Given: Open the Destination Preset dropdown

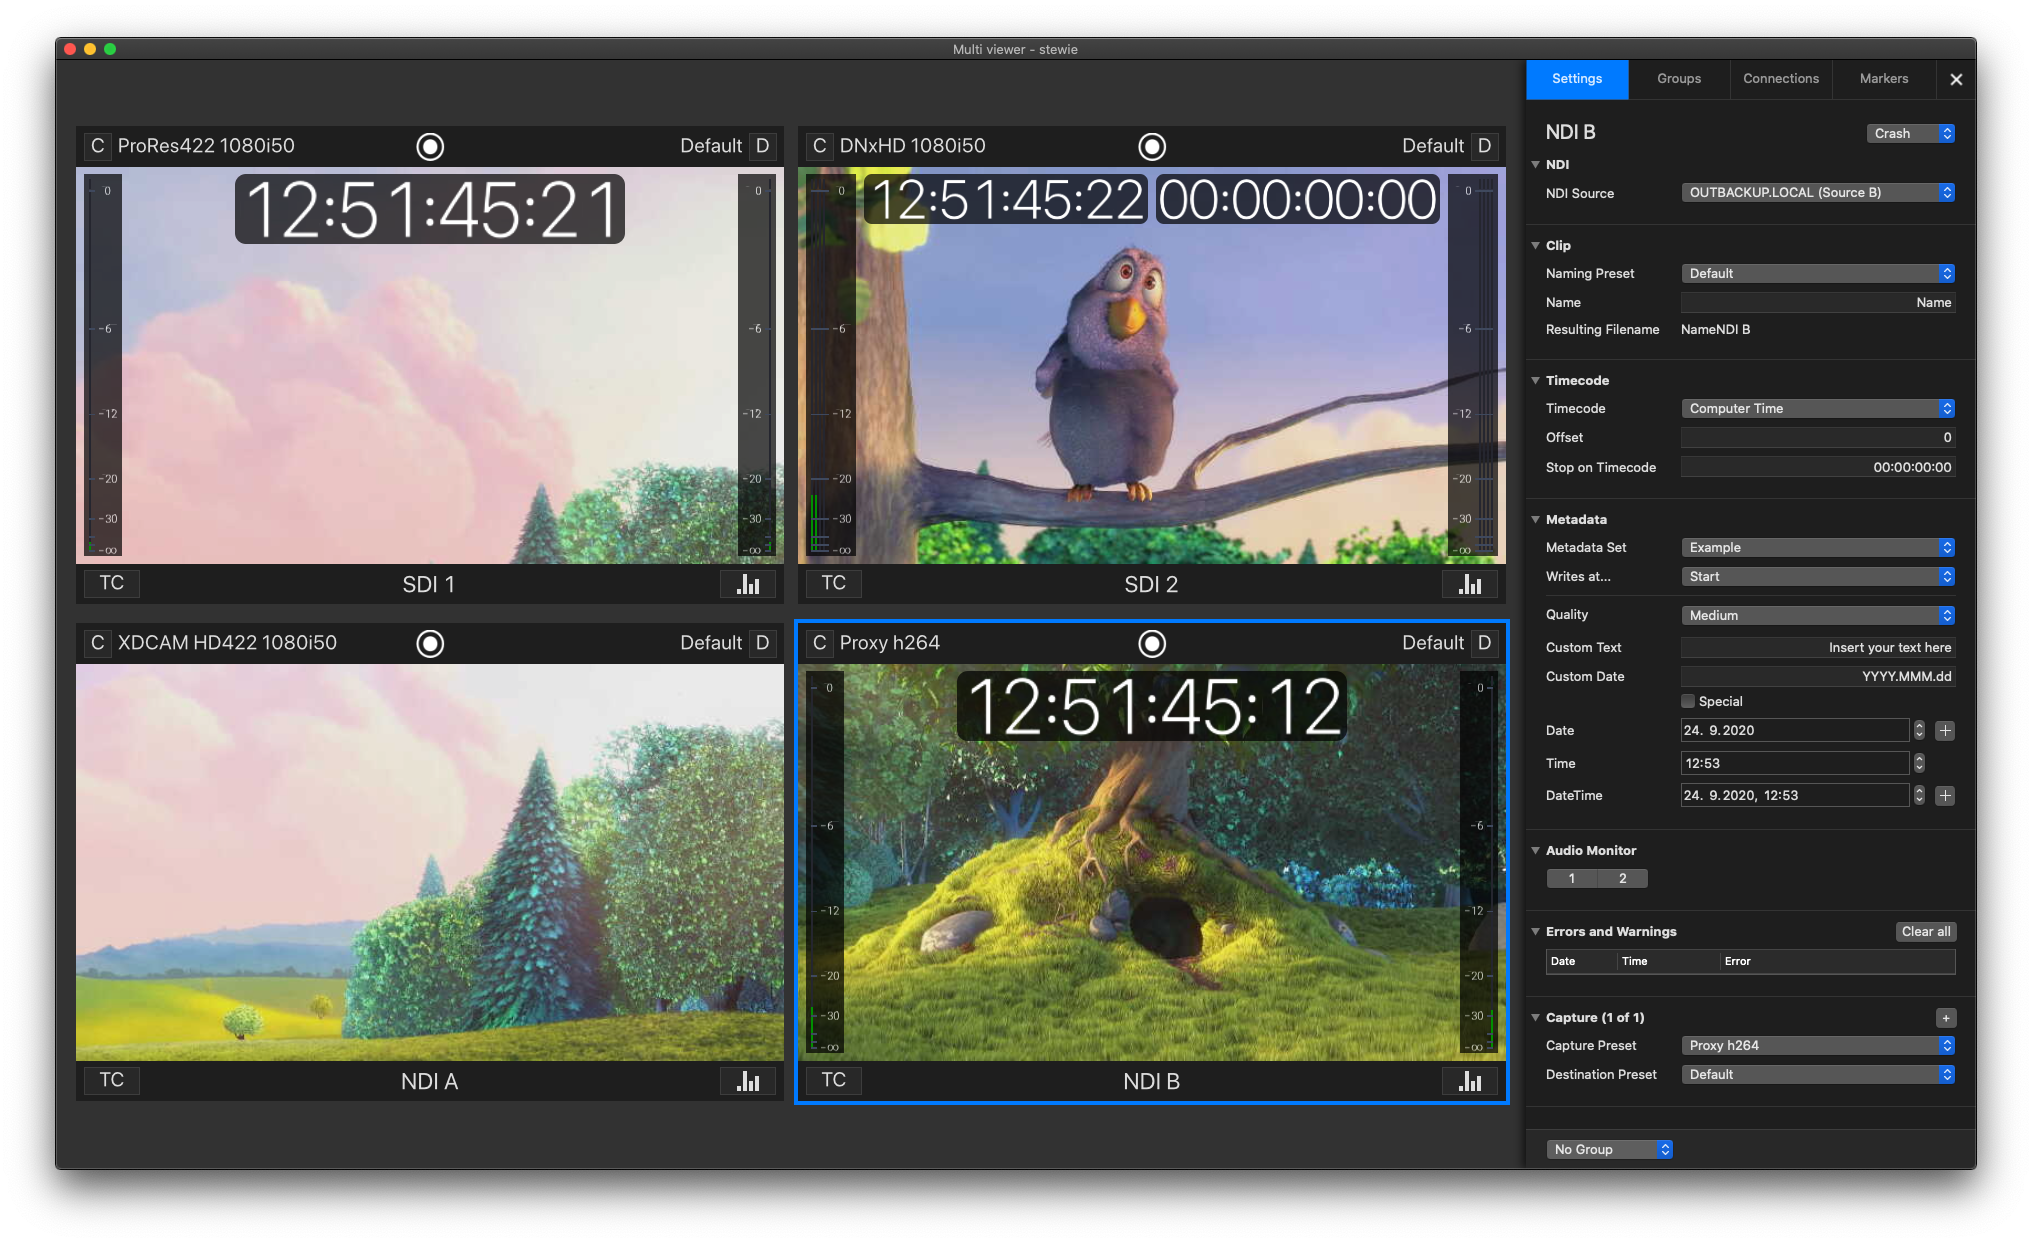Looking at the screenshot, I should (1818, 1075).
